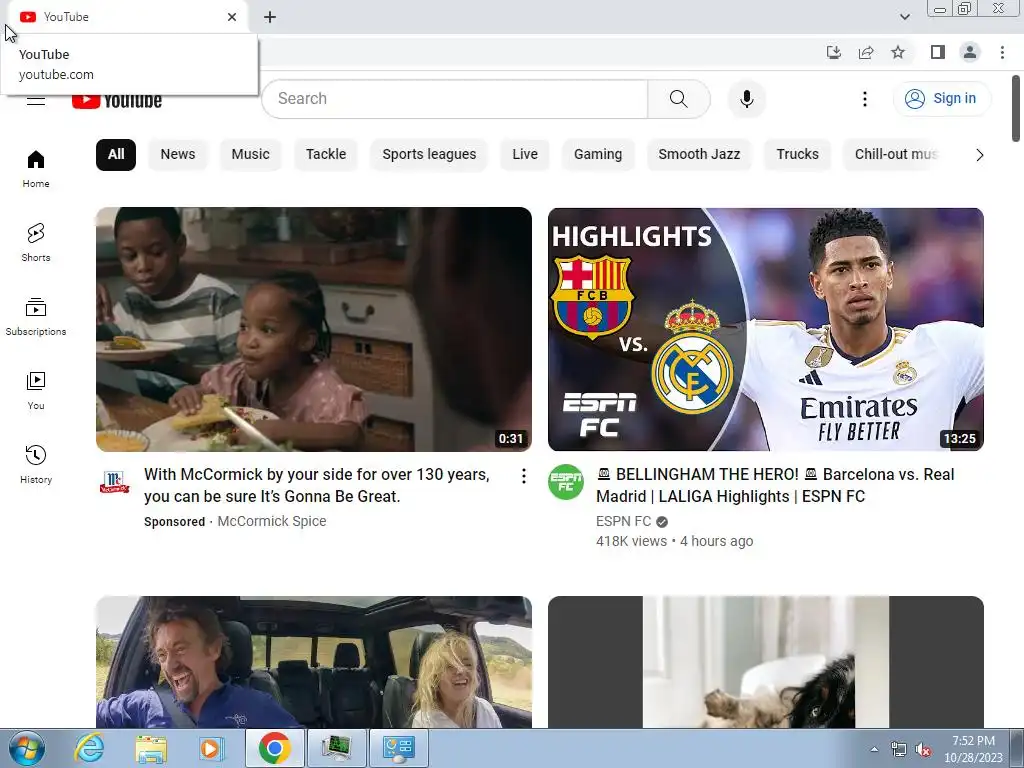Click the muted volume tray icon
The height and width of the screenshot is (768, 1024).
click(x=923, y=750)
